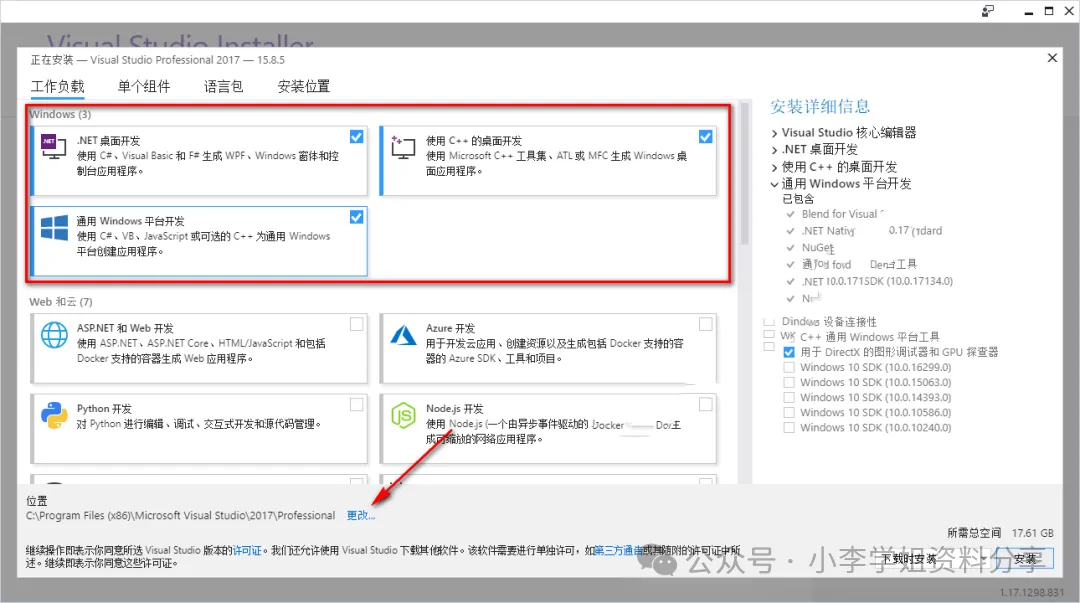Check the Node.js 开发 workload checkbox
Image resolution: width=1080 pixels, height=603 pixels.
[x=705, y=405]
